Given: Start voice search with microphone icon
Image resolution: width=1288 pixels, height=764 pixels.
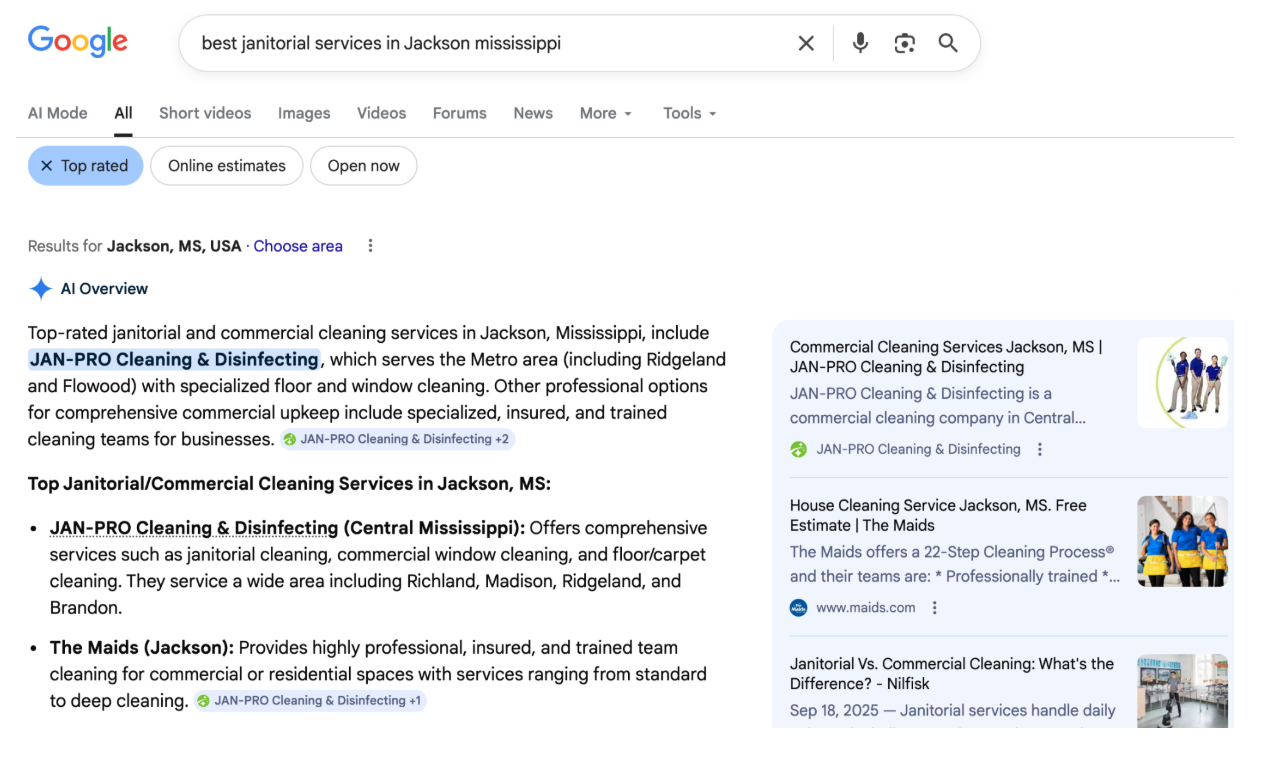Looking at the screenshot, I should pos(860,43).
